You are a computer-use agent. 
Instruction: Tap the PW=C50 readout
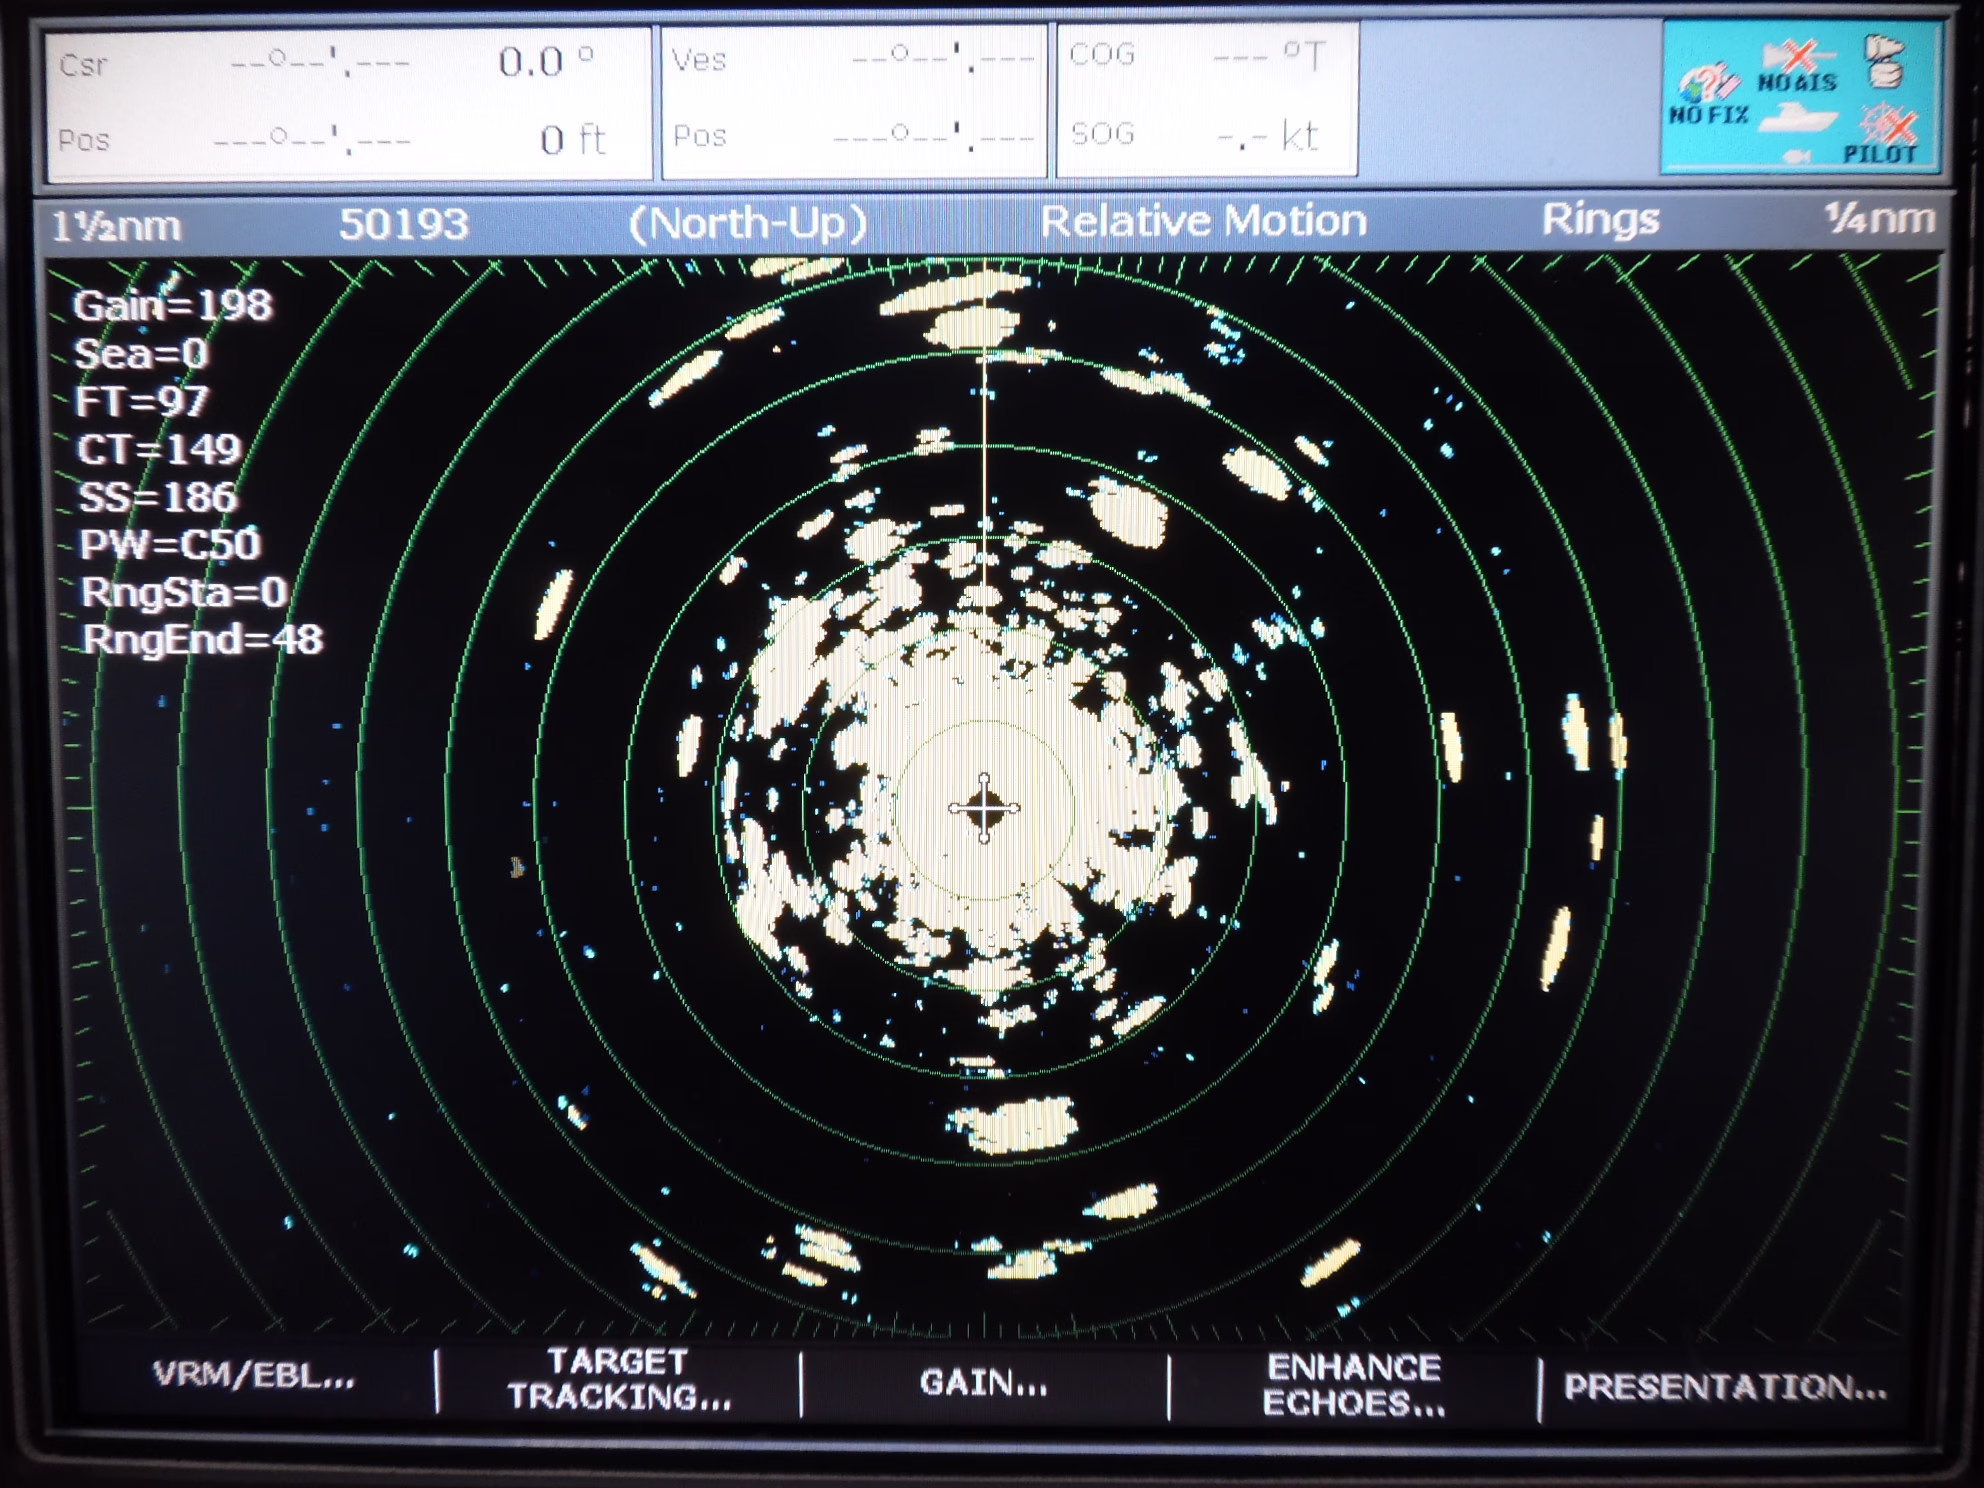point(170,544)
